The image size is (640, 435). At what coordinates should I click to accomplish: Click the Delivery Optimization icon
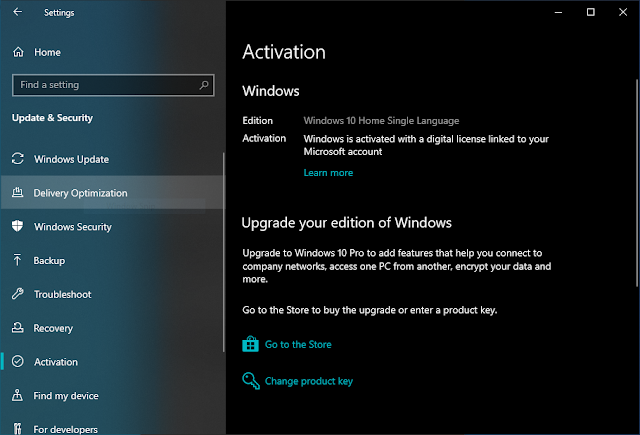point(18,192)
